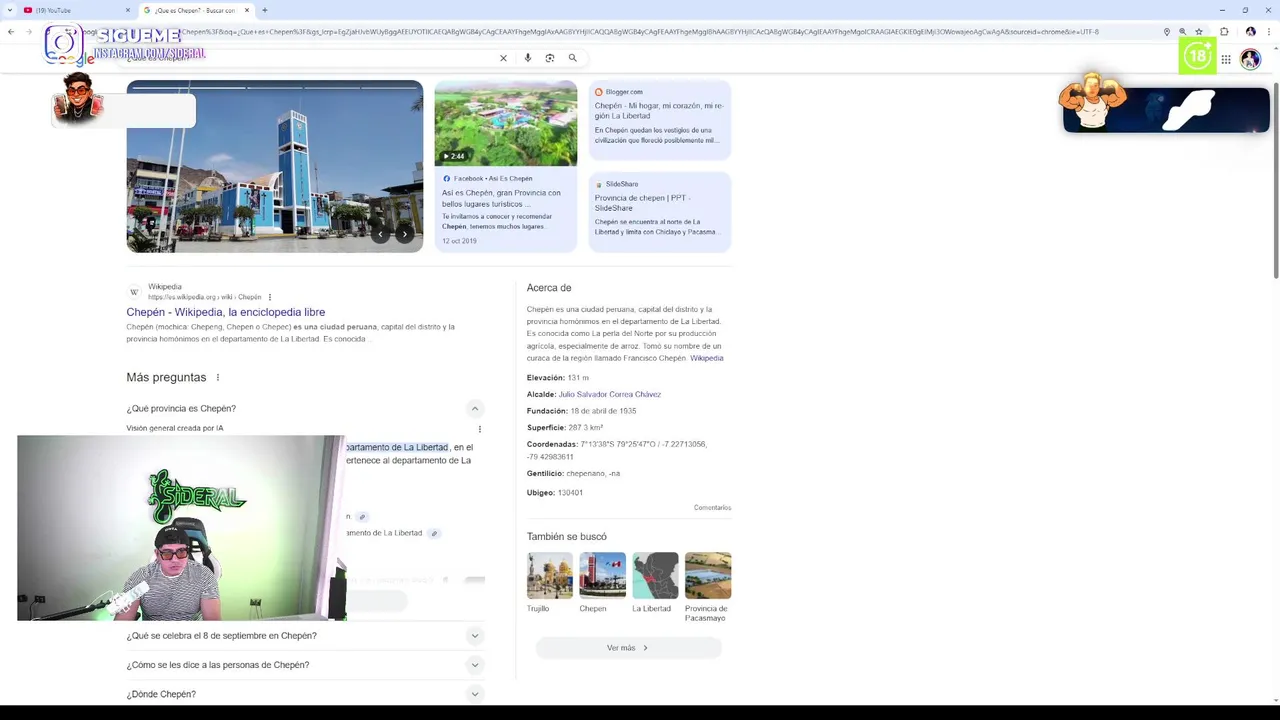1280x720 pixels.
Task: Clear the Google search box text
Action: pos(503,58)
